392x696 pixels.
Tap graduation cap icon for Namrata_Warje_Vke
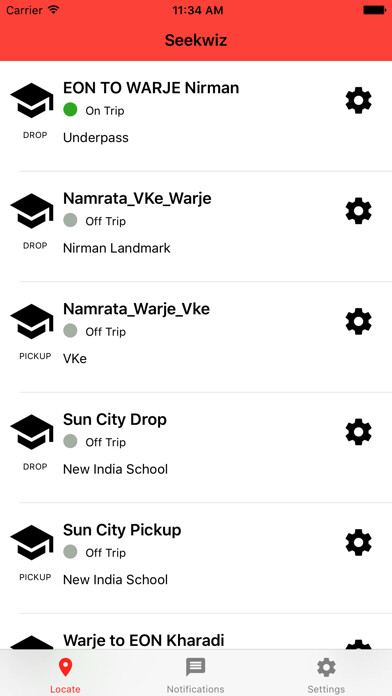pyautogui.click(x=32, y=321)
